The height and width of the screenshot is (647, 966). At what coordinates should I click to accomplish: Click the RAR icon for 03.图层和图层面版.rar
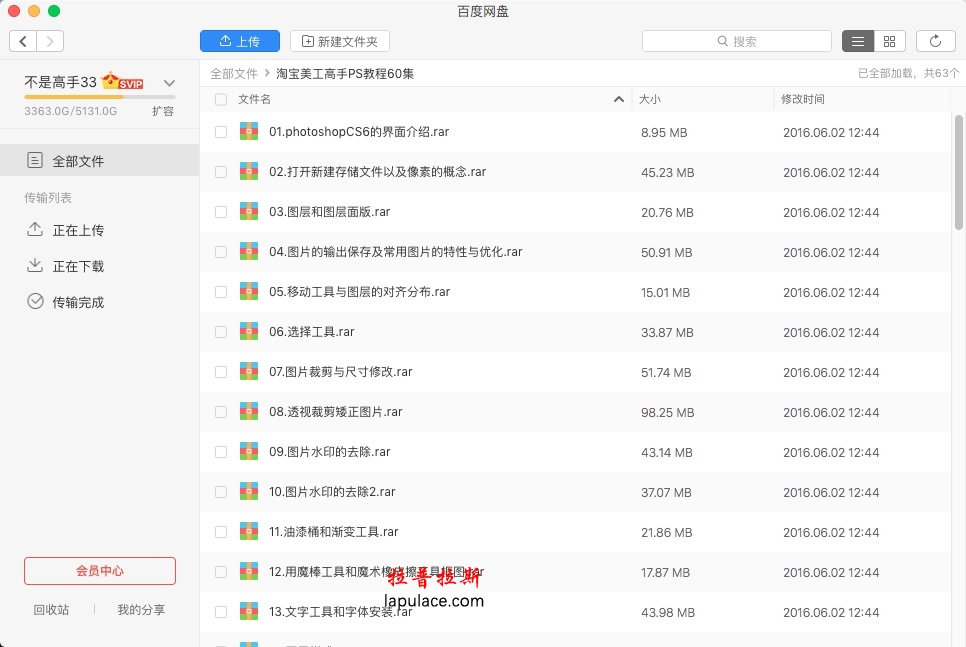(249, 212)
